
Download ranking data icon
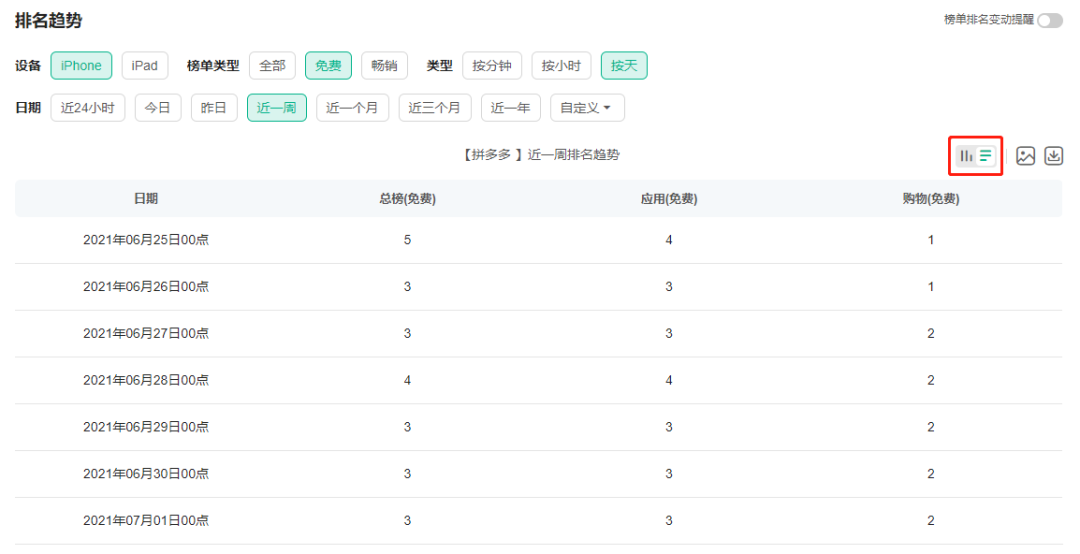pos(1053,156)
